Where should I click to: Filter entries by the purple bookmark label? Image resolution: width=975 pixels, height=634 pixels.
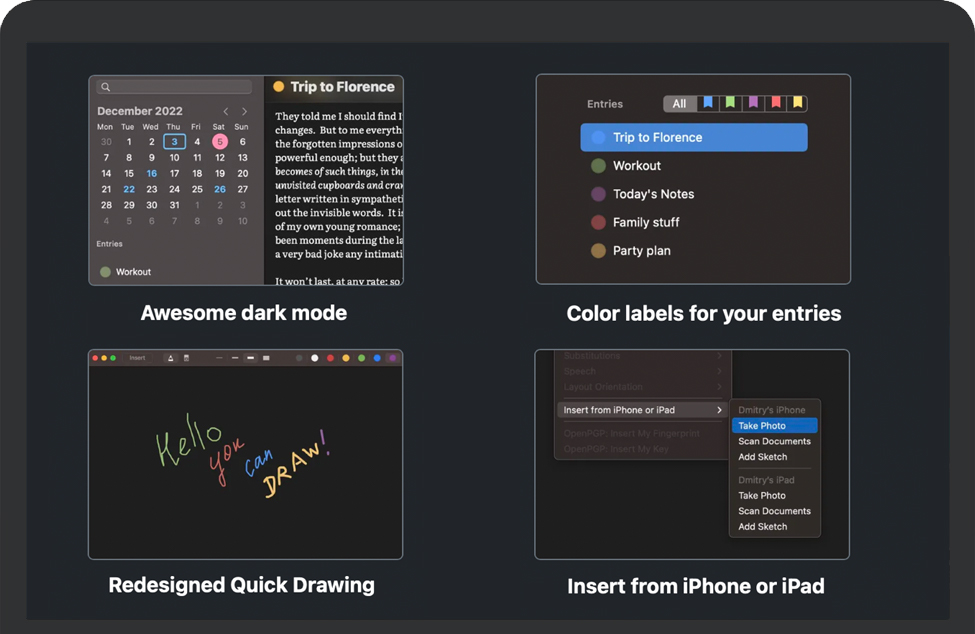pyautogui.click(x=753, y=103)
